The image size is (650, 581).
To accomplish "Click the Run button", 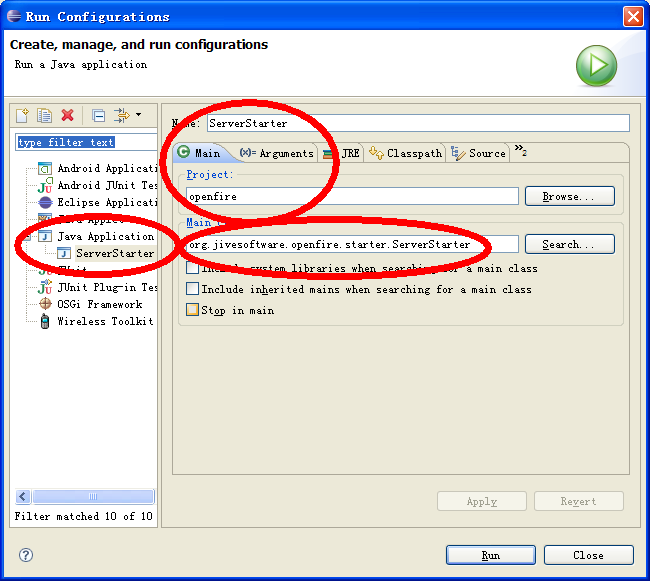I will [x=491, y=555].
